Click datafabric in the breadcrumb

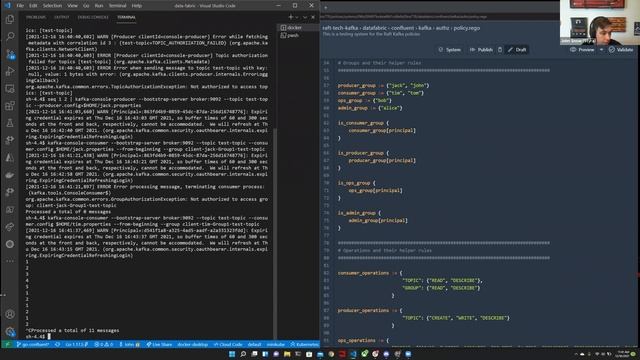pyautogui.click(x=375, y=28)
